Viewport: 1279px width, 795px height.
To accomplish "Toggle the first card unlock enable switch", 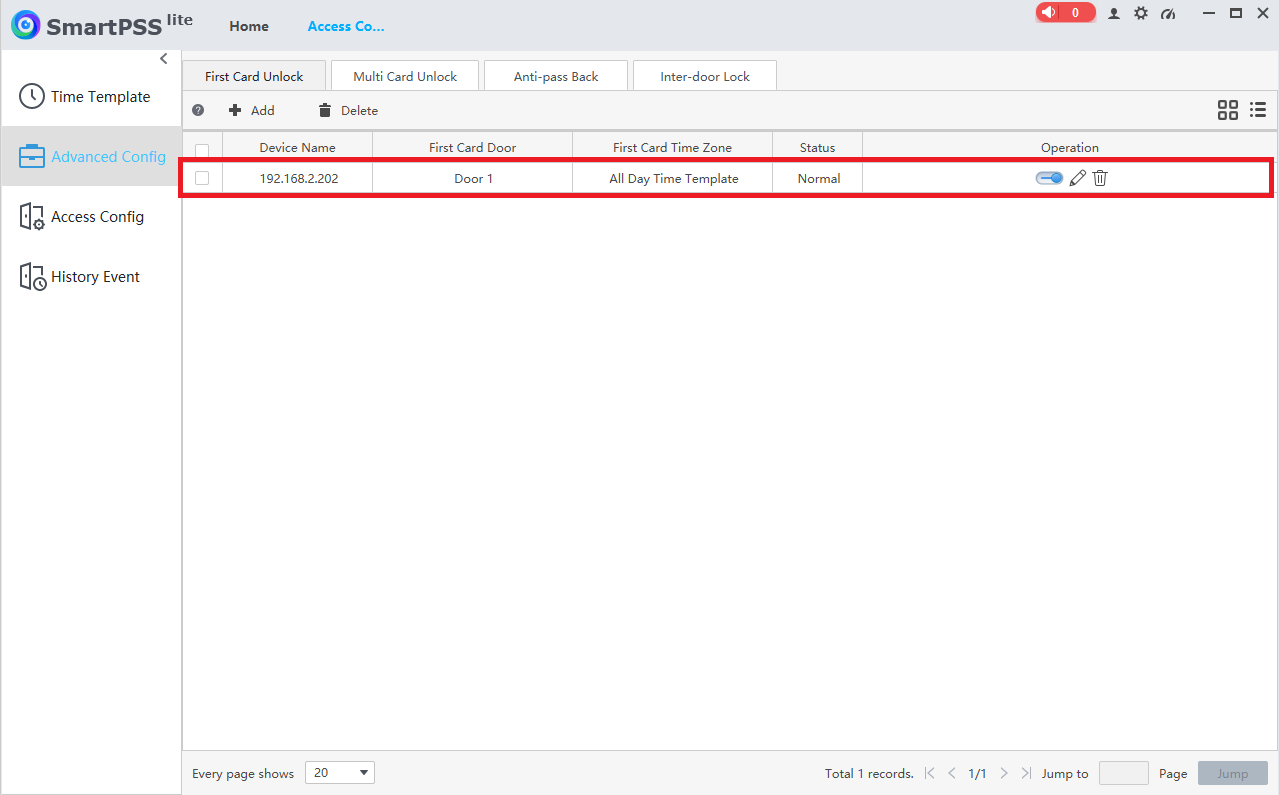I will coord(1049,178).
